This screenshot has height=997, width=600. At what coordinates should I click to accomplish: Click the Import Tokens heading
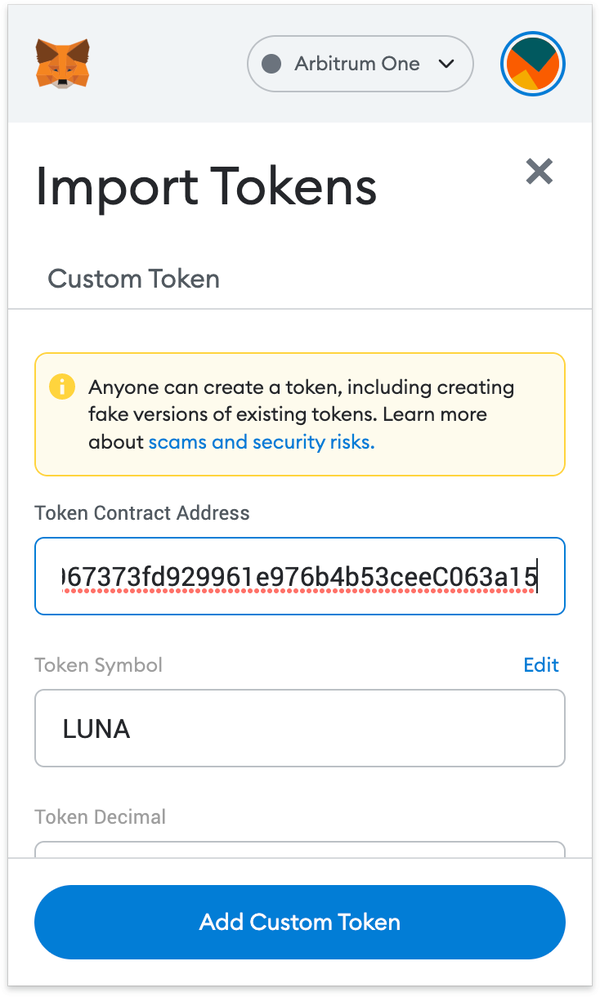click(x=206, y=187)
